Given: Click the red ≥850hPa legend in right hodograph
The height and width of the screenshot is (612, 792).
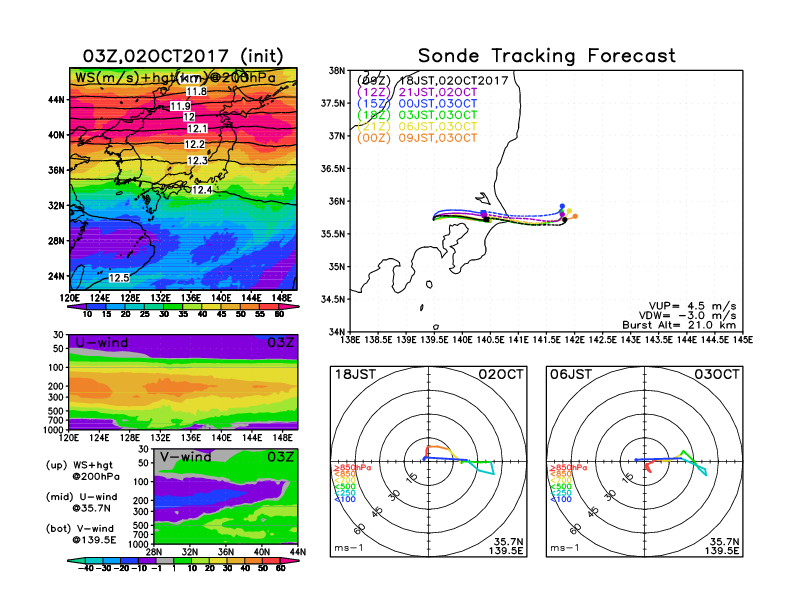Looking at the screenshot, I should pos(568,468).
